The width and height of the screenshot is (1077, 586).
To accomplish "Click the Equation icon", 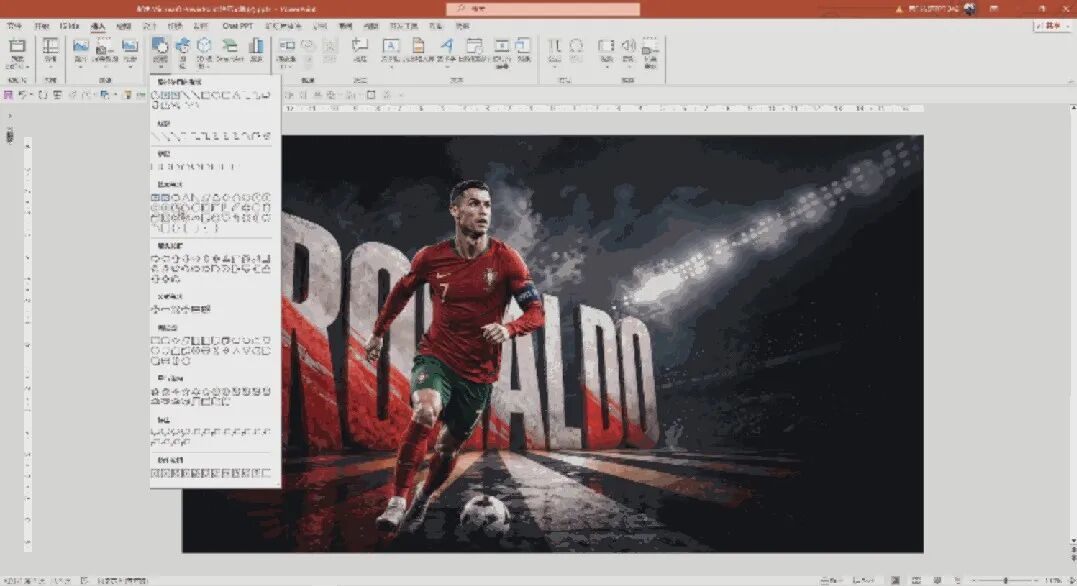I will 554,45.
